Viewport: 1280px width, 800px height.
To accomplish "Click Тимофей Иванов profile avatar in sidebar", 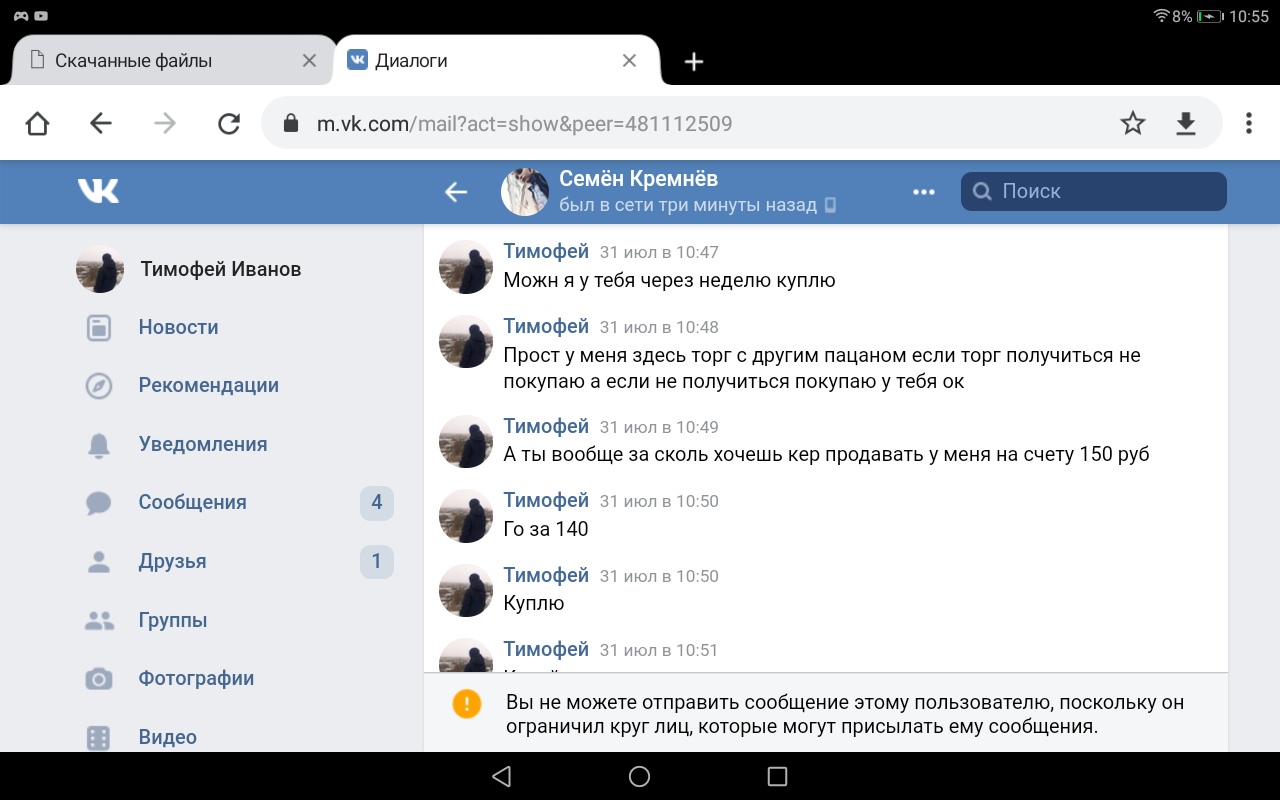I will [x=100, y=269].
